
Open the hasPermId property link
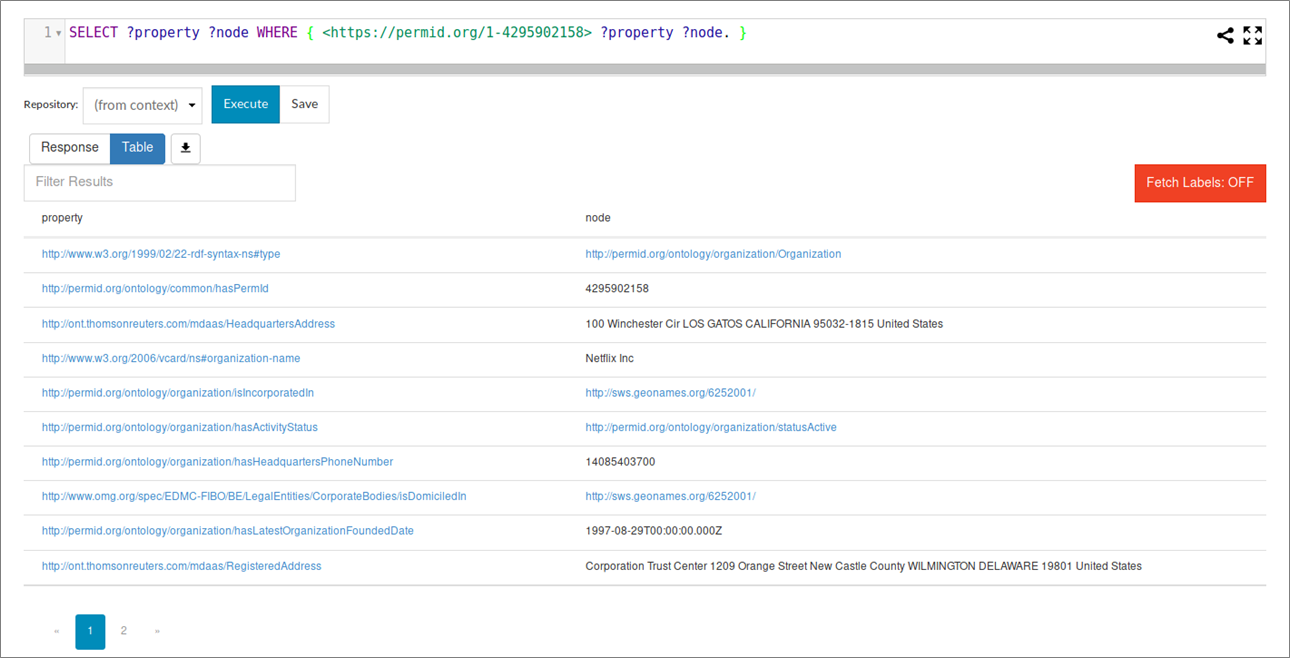tap(155, 288)
